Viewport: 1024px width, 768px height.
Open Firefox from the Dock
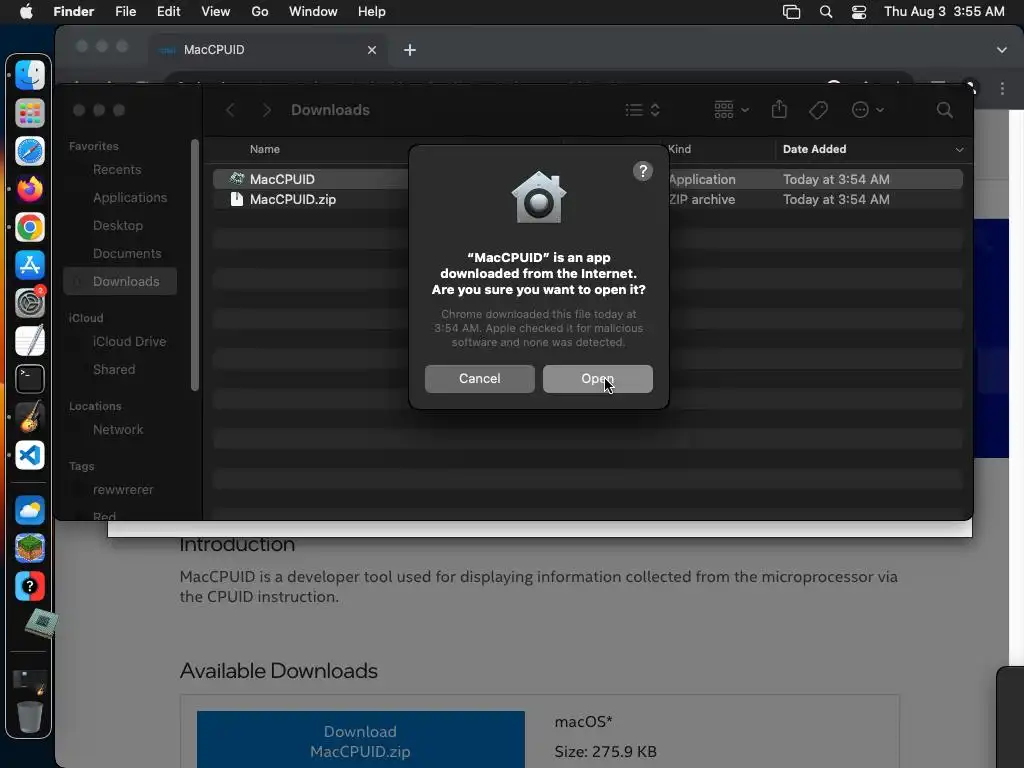pos(29,189)
